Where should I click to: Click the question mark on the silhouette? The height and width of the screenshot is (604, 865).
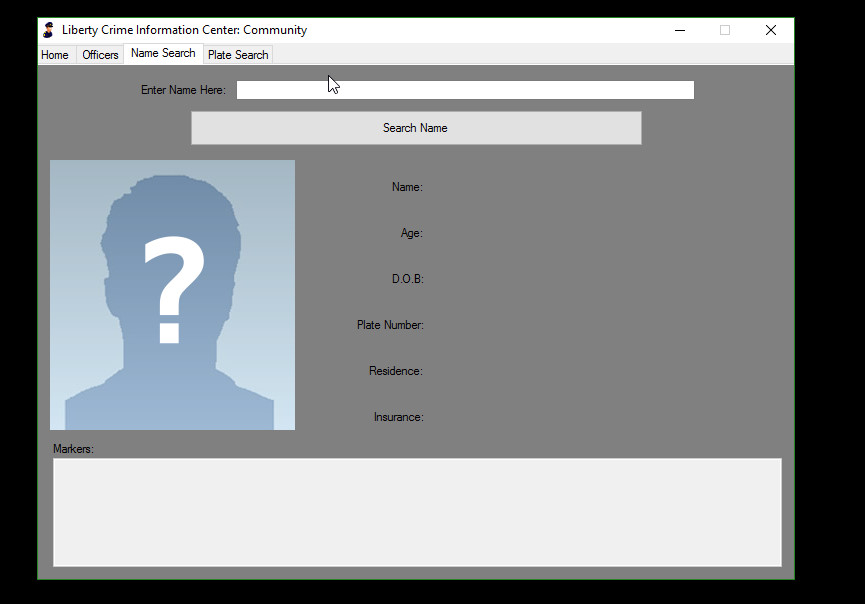174,290
